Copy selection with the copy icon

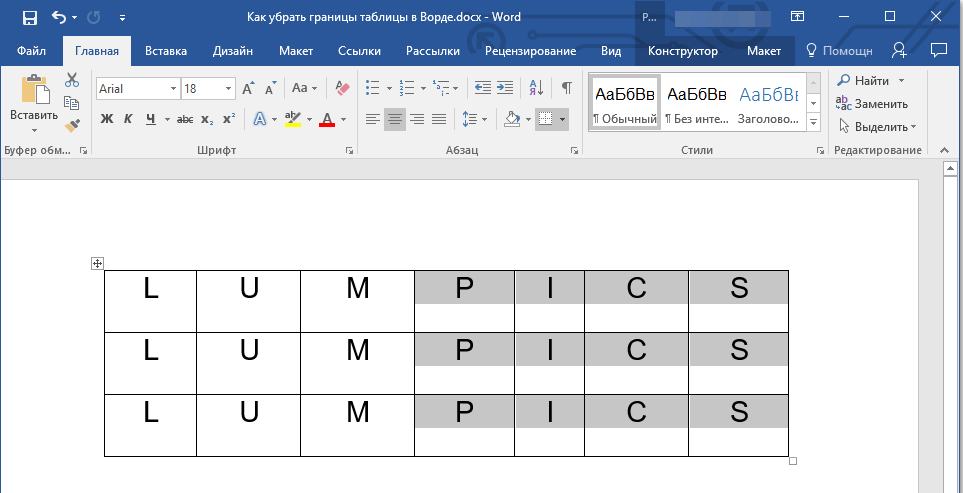click(72, 103)
